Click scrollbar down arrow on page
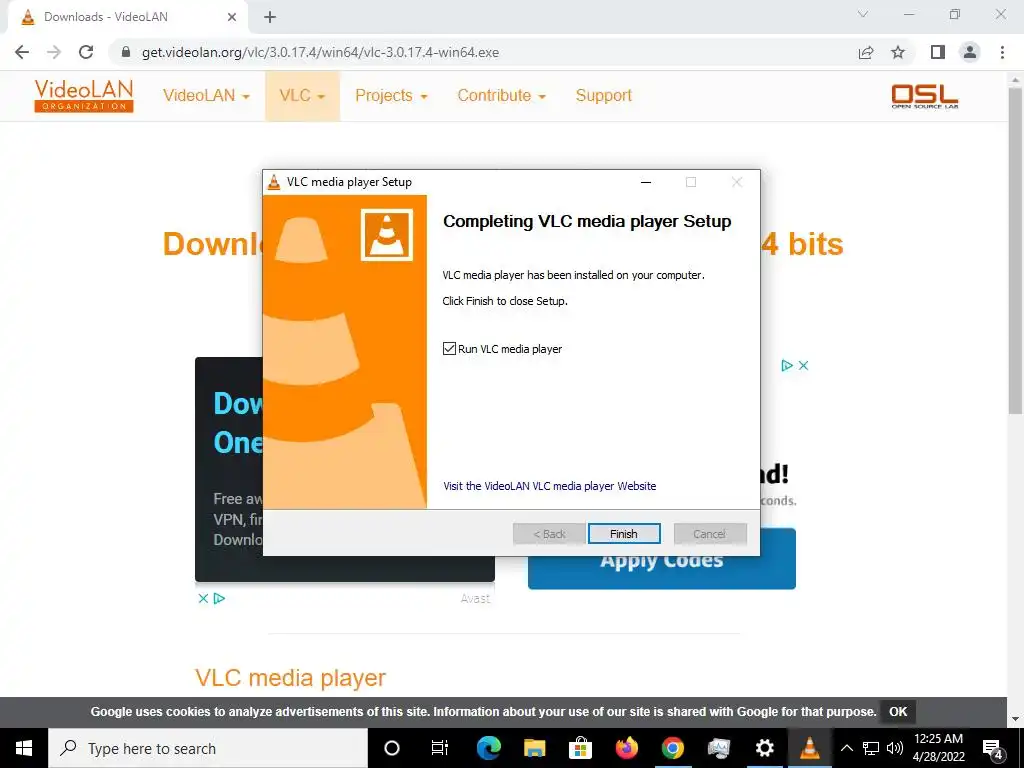 (x=1015, y=719)
